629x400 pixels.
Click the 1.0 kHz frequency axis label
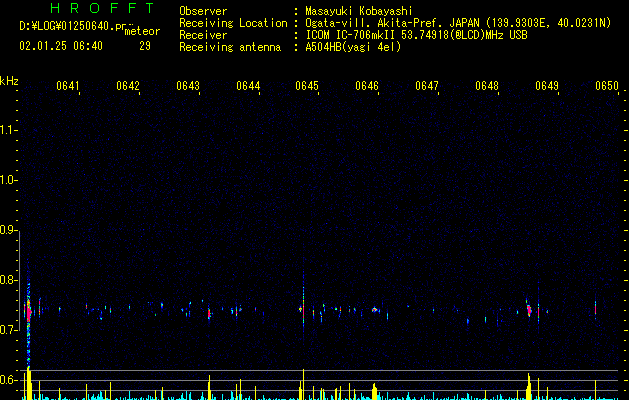(8, 180)
